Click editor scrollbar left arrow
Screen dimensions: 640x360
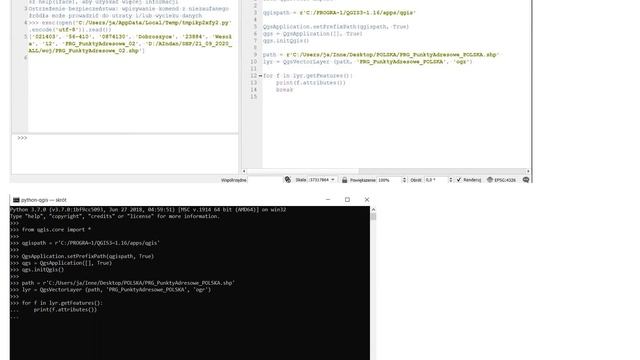(244, 171)
